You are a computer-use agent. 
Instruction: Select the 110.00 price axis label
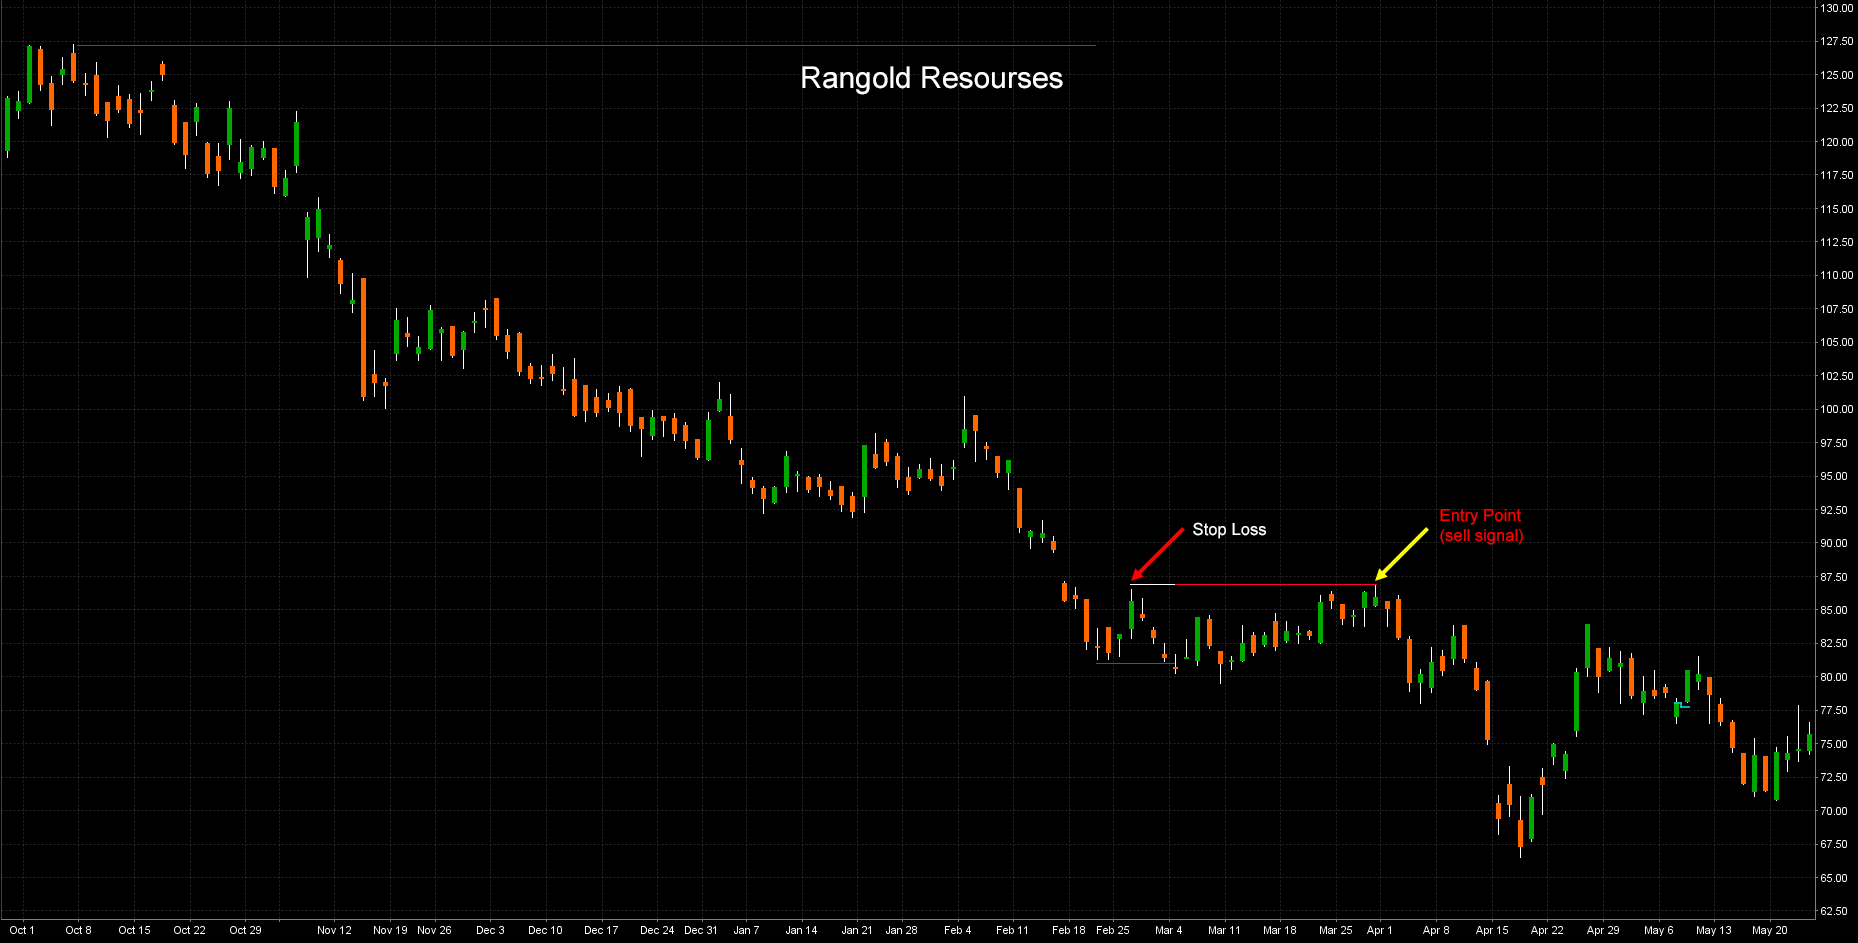pyautogui.click(x=1836, y=275)
